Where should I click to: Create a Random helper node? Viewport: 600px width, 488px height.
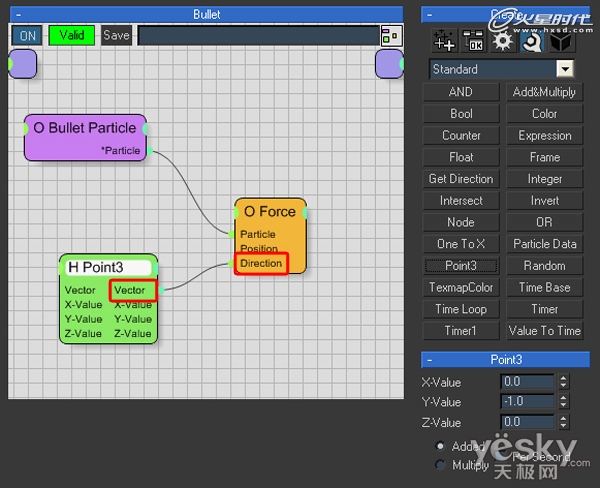[545, 266]
